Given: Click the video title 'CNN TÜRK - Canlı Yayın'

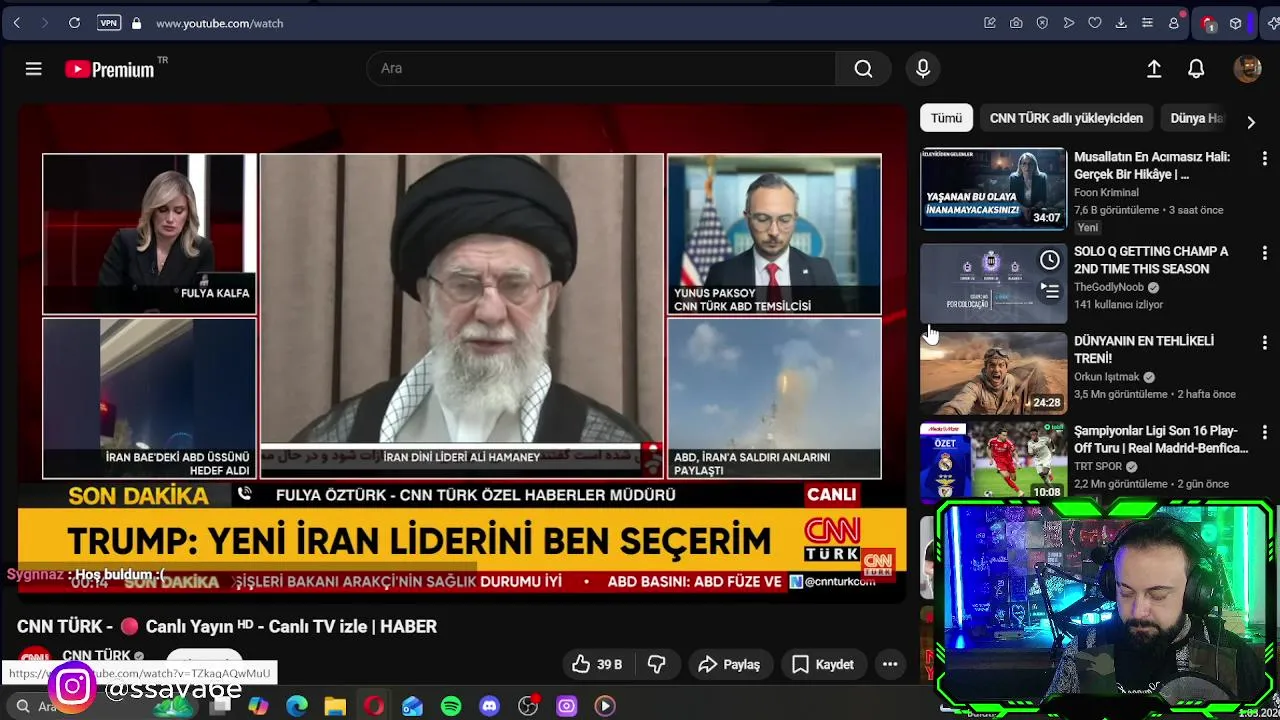Looking at the screenshot, I should 227,627.
